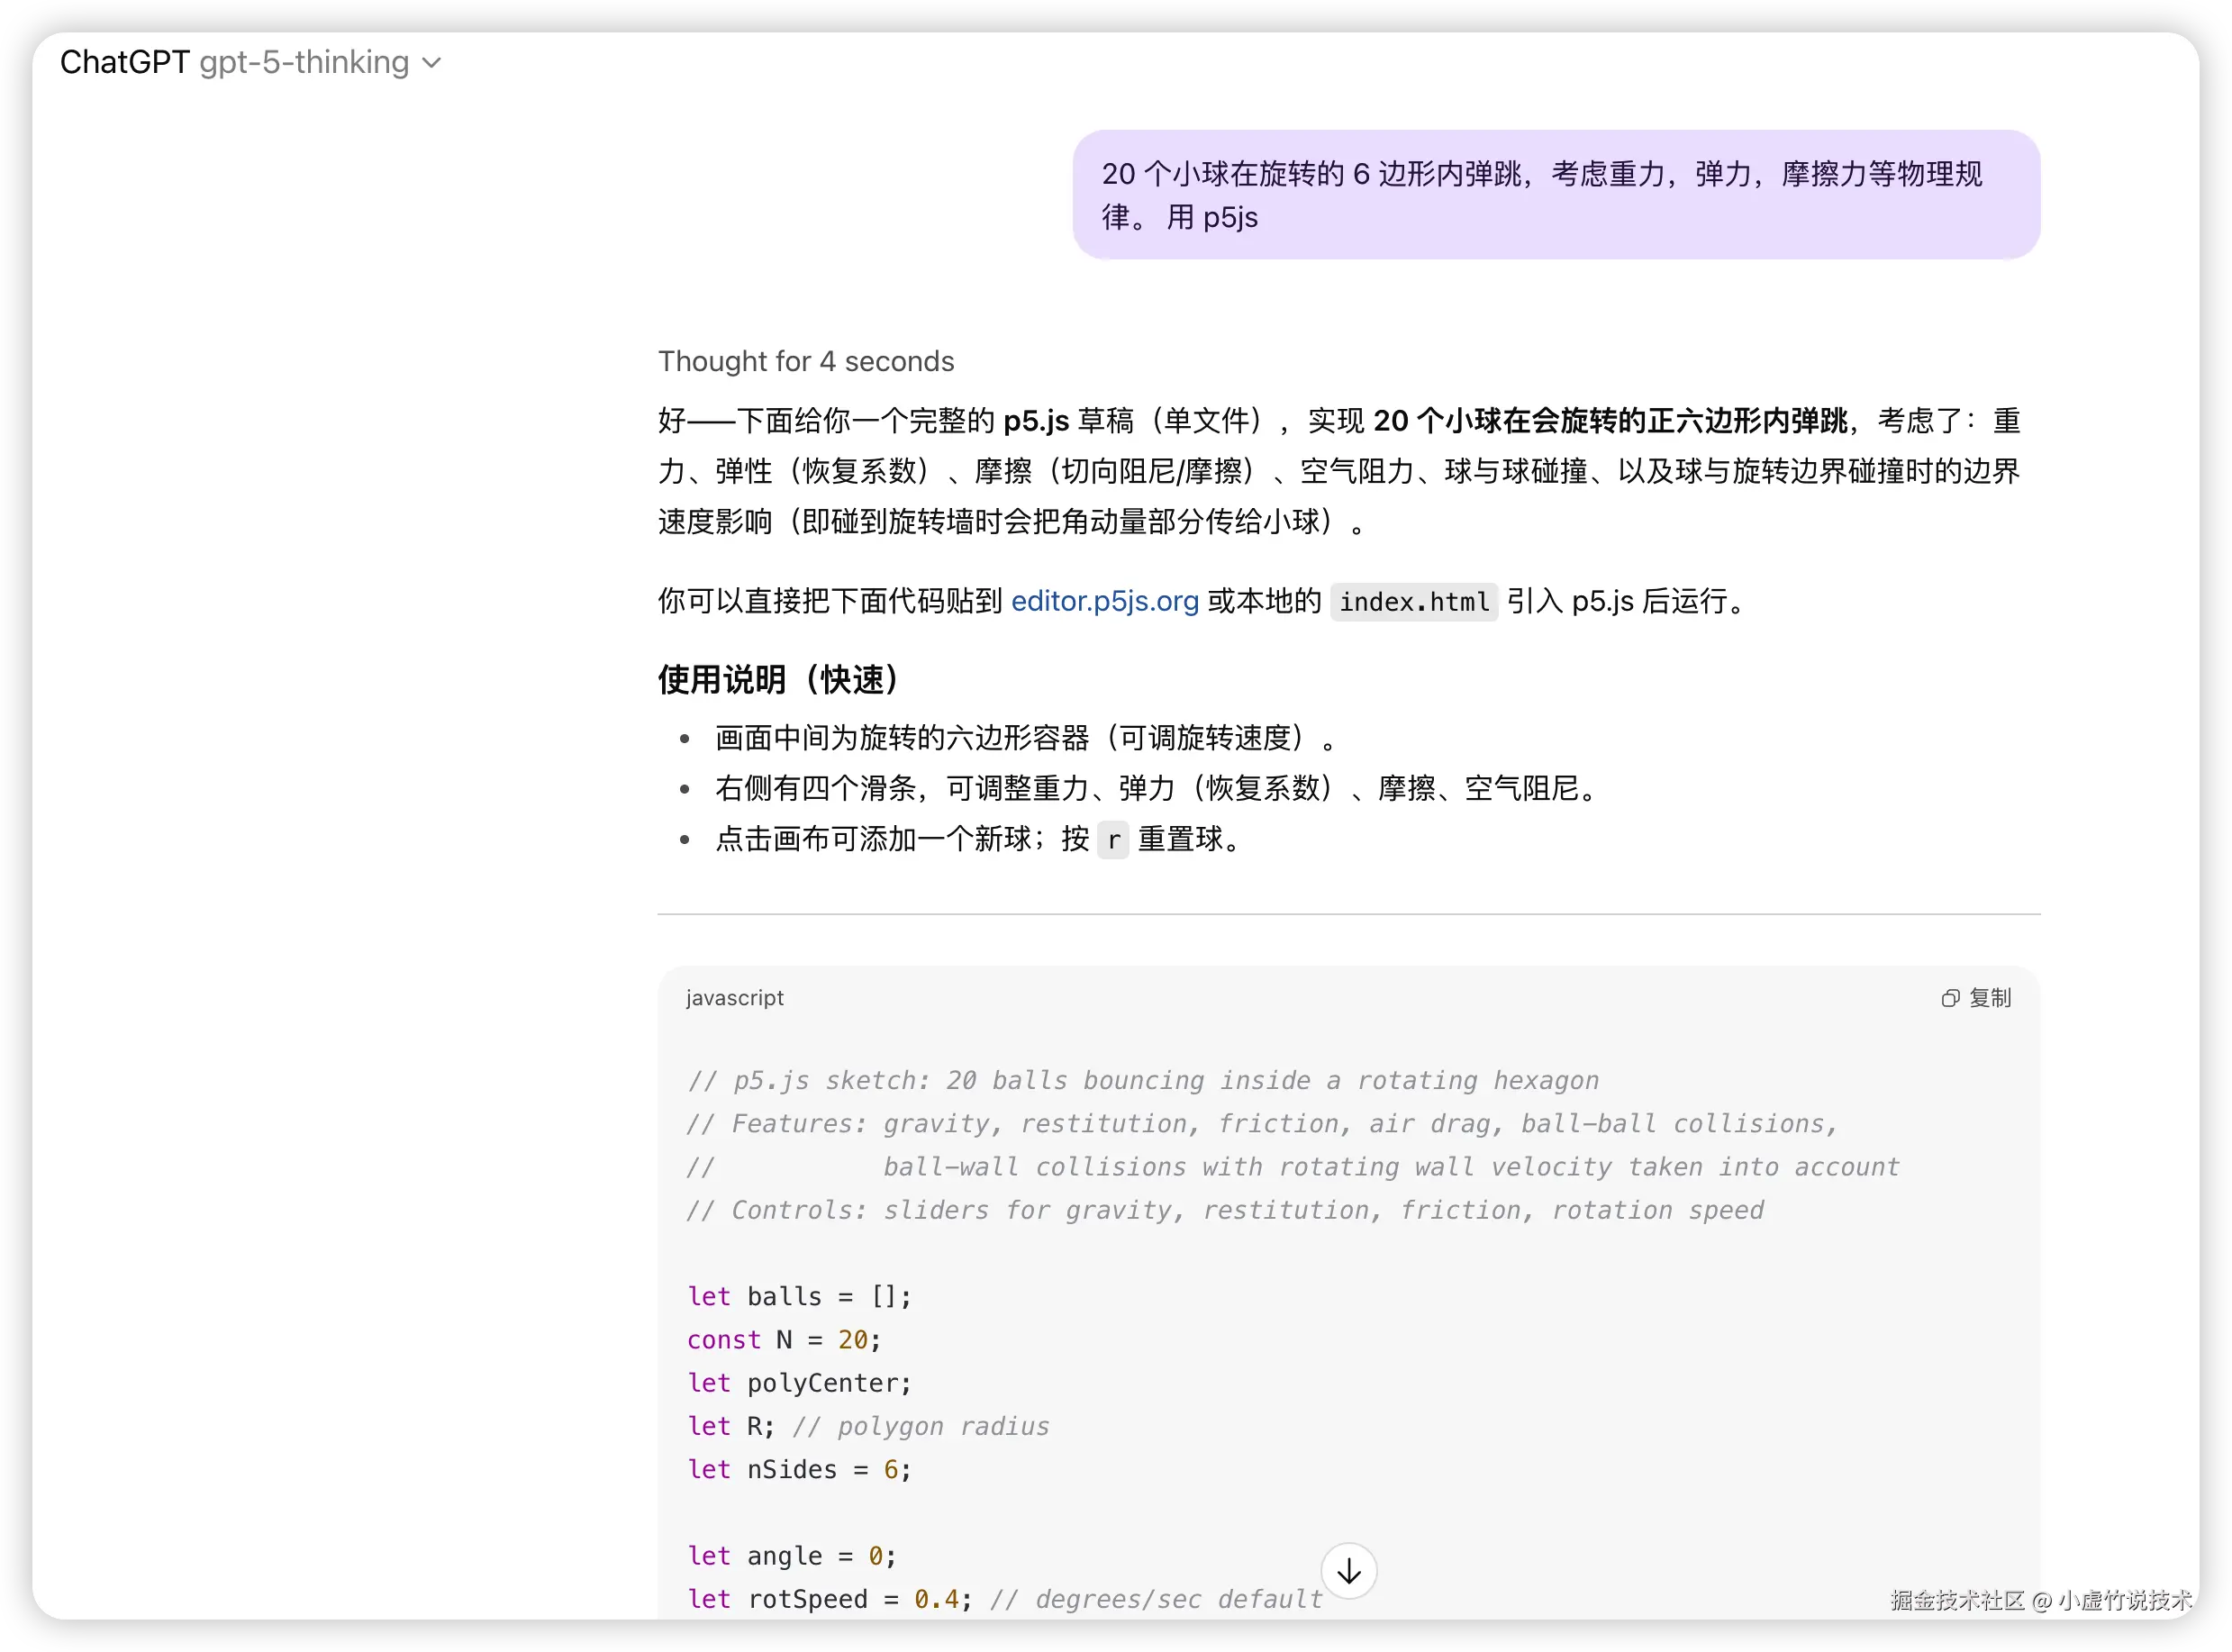Copy the JavaScript code block

coord(1976,998)
